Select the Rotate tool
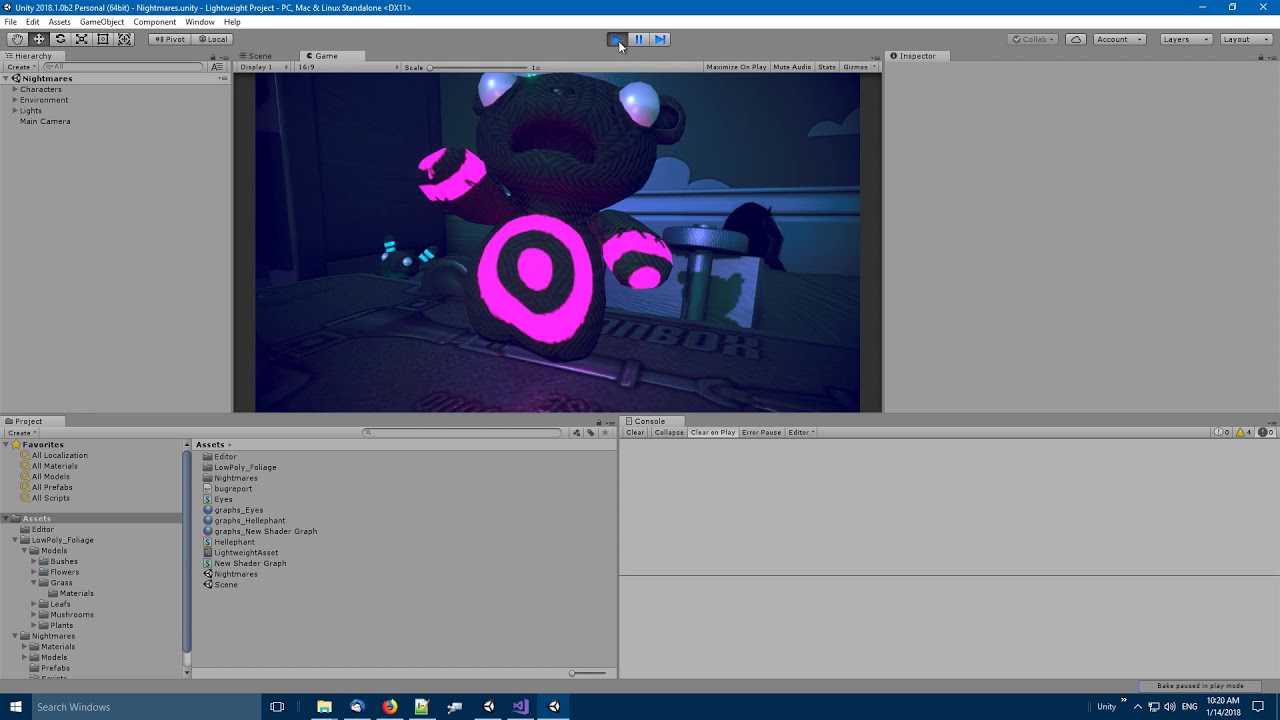This screenshot has height=720, width=1280. click(x=60, y=39)
